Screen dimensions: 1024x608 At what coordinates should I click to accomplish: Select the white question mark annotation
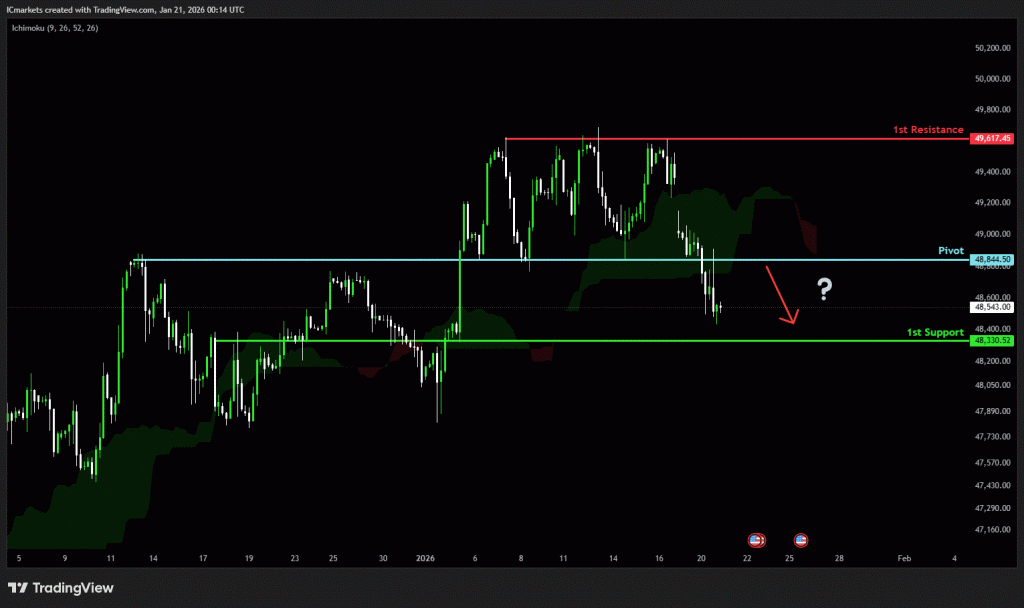tap(824, 290)
